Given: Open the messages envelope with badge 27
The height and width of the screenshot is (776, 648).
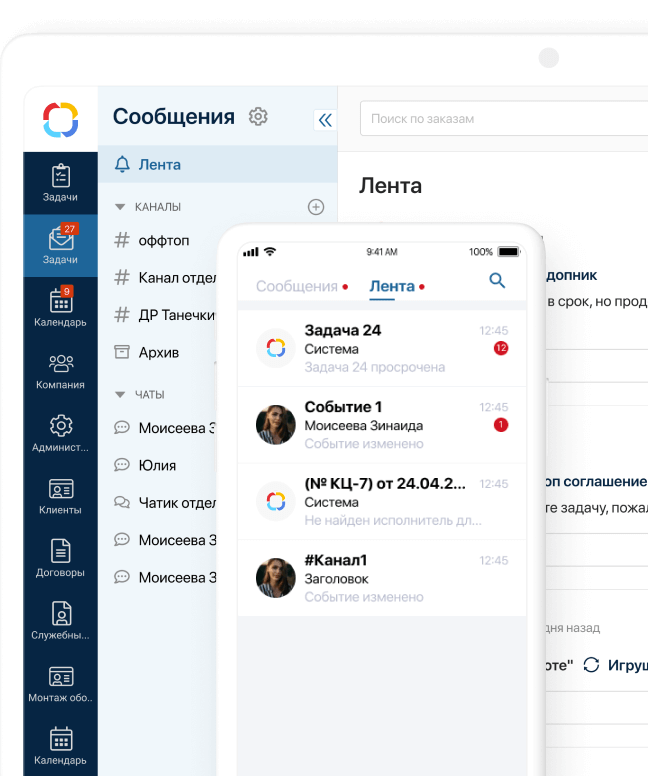Looking at the screenshot, I should click(x=60, y=245).
